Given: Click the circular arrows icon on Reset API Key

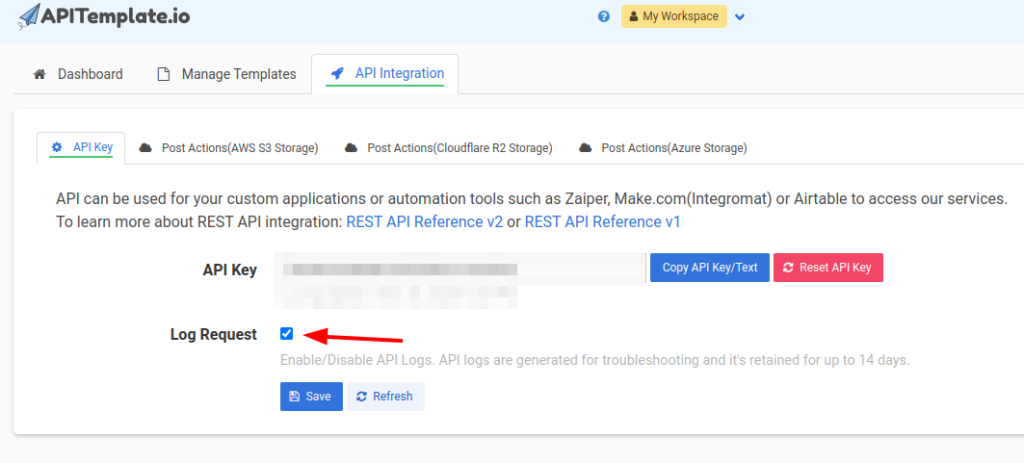Looking at the screenshot, I should (x=788, y=268).
